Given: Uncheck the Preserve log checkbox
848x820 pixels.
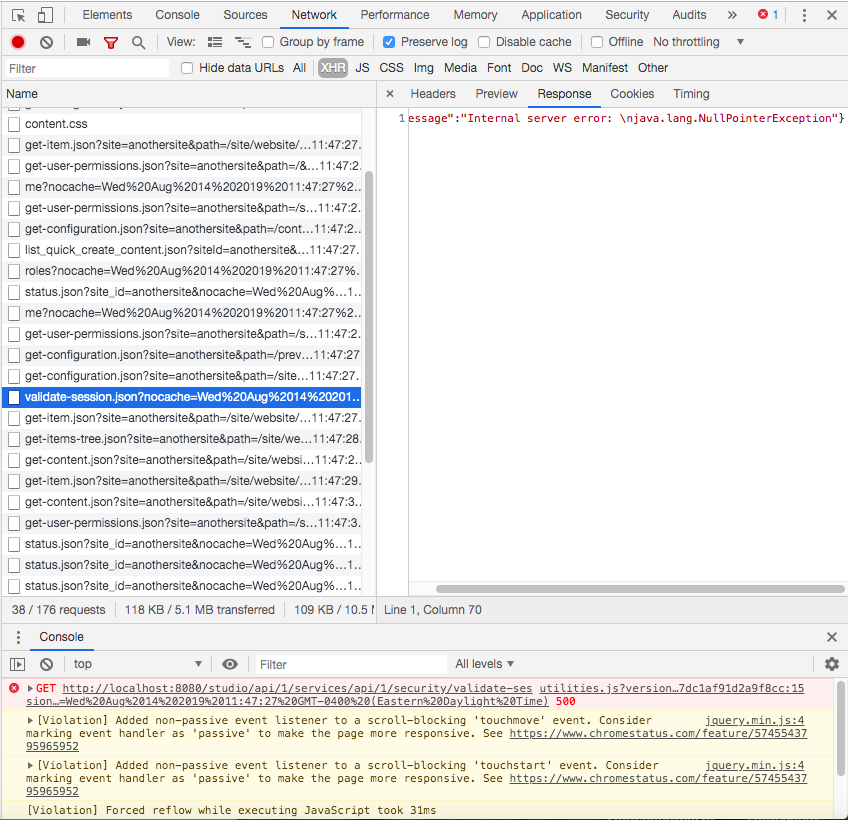Looking at the screenshot, I should pos(389,41).
